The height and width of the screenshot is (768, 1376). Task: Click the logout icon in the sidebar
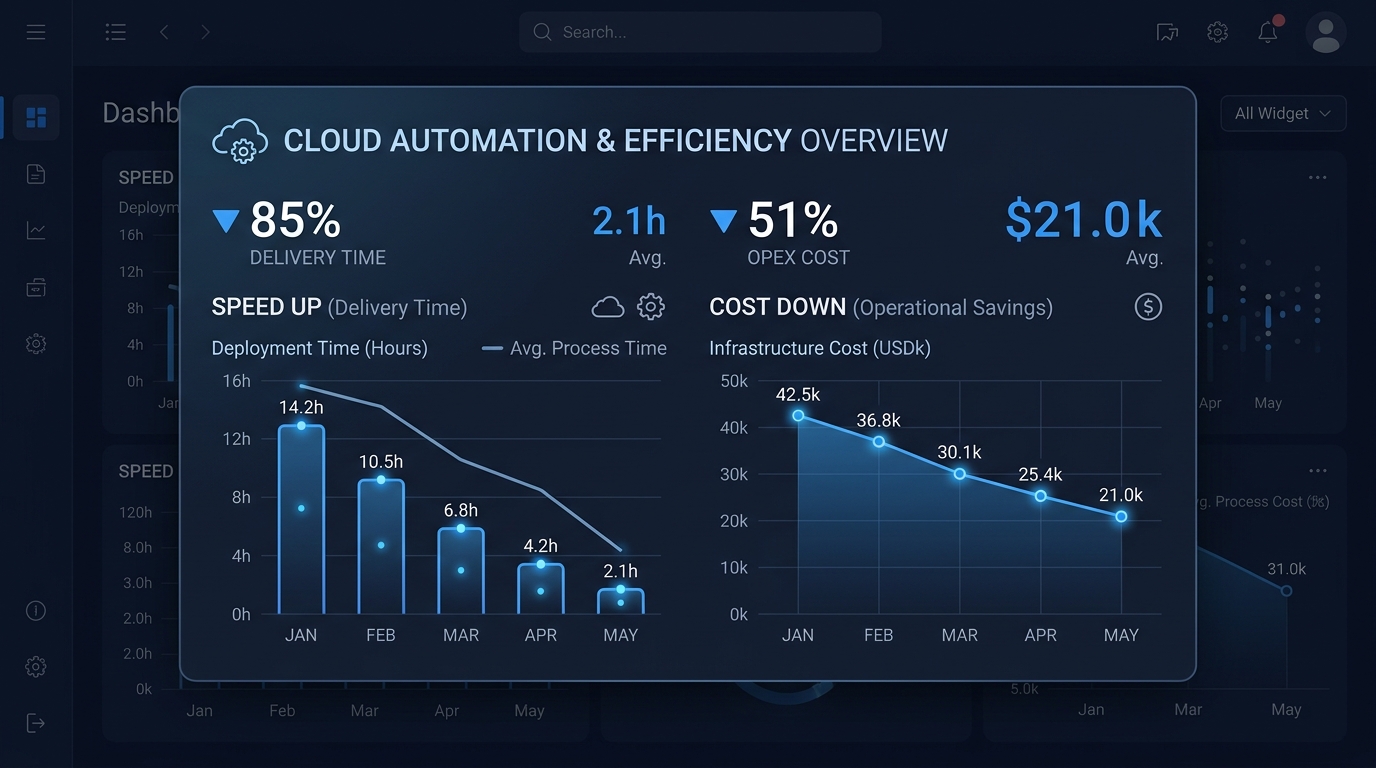click(36, 723)
